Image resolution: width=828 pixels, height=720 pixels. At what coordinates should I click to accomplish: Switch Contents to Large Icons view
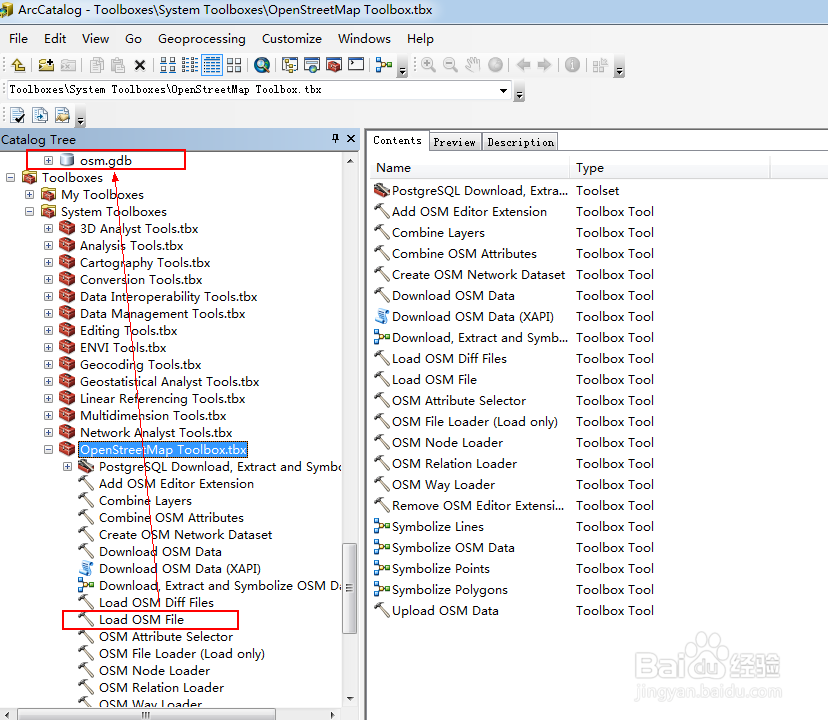click(168, 65)
